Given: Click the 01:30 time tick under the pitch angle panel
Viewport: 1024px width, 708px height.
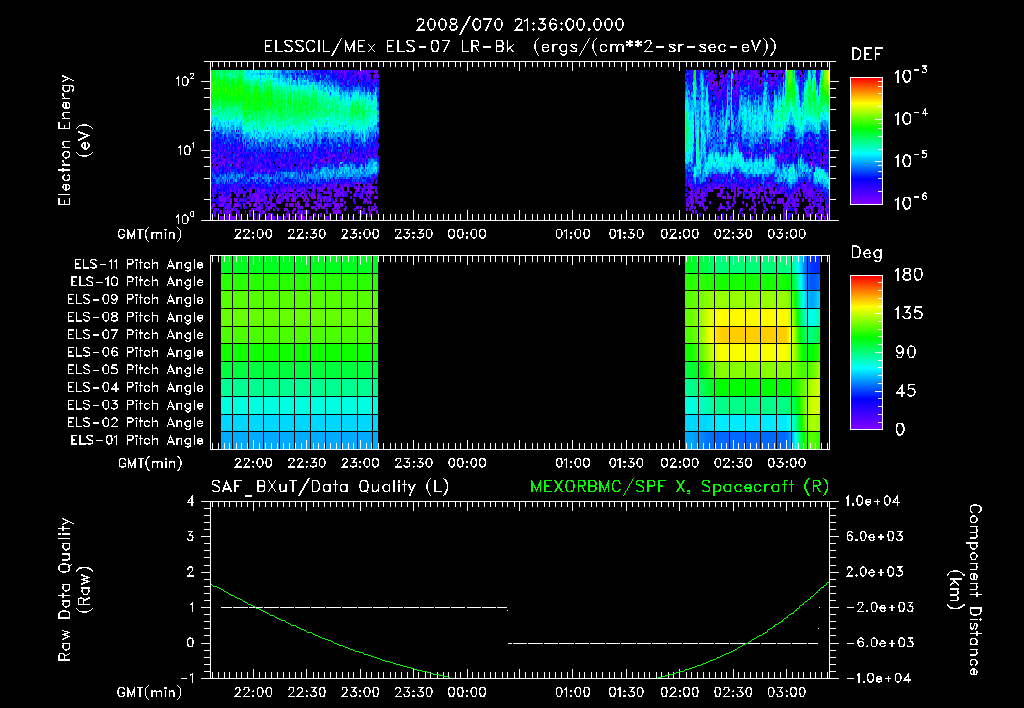Looking at the screenshot, I should (x=626, y=463).
